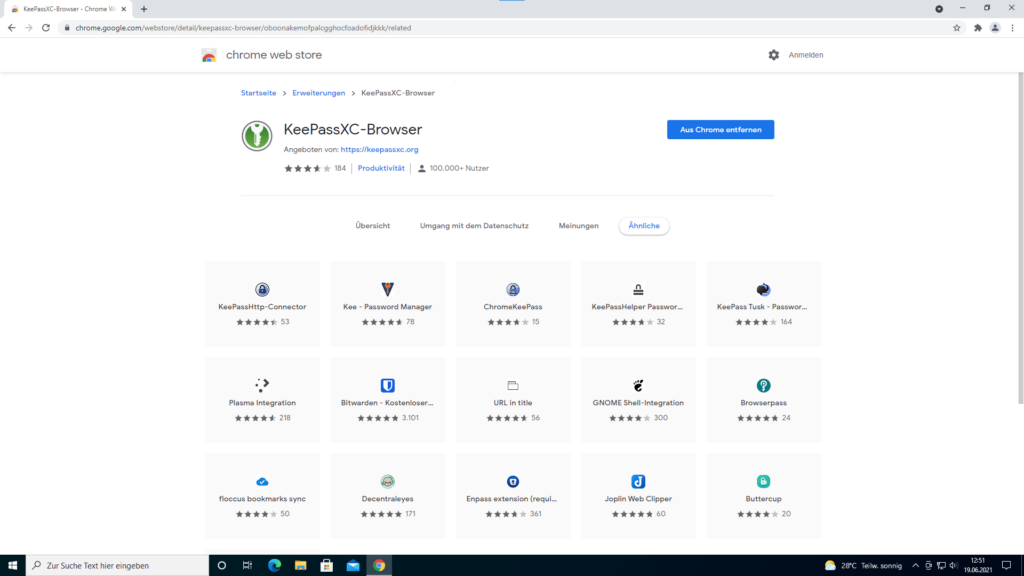
Task: Open Task View in the taskbar
Action: coord(248,566)
